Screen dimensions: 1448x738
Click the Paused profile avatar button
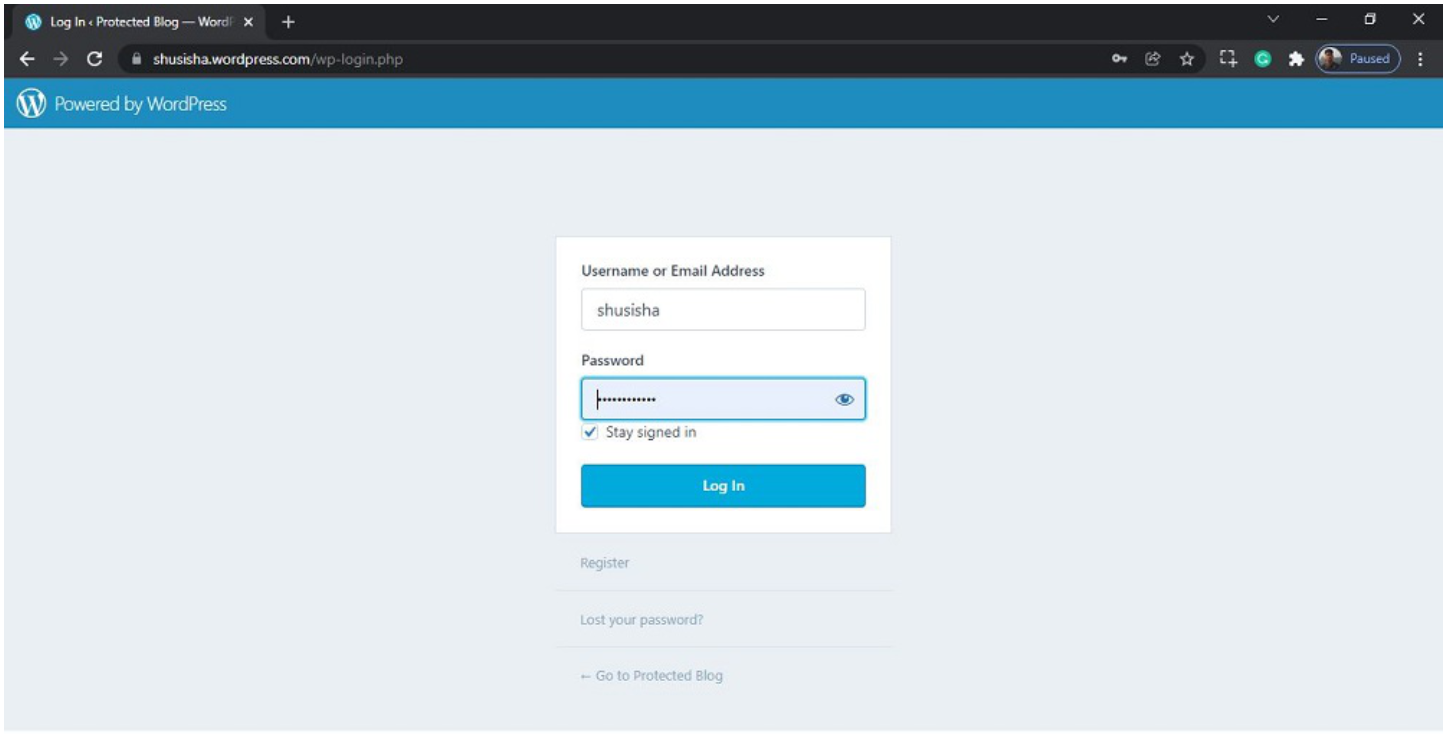(x=1357, y=59)
